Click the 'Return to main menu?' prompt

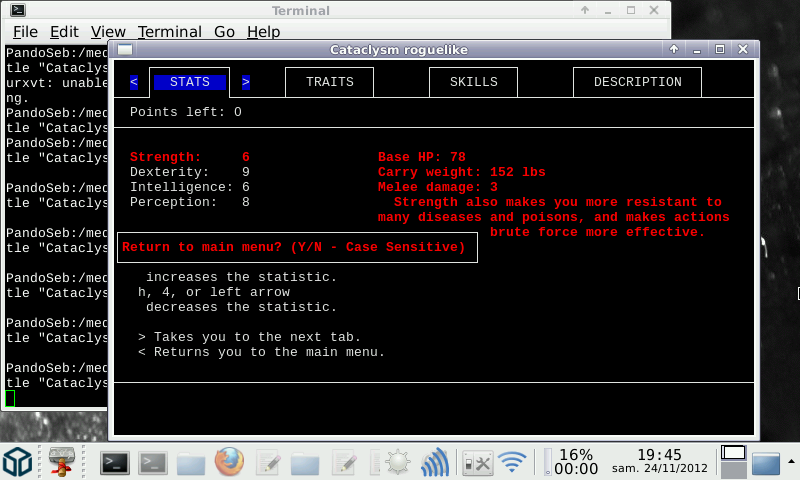pos(297,247)
